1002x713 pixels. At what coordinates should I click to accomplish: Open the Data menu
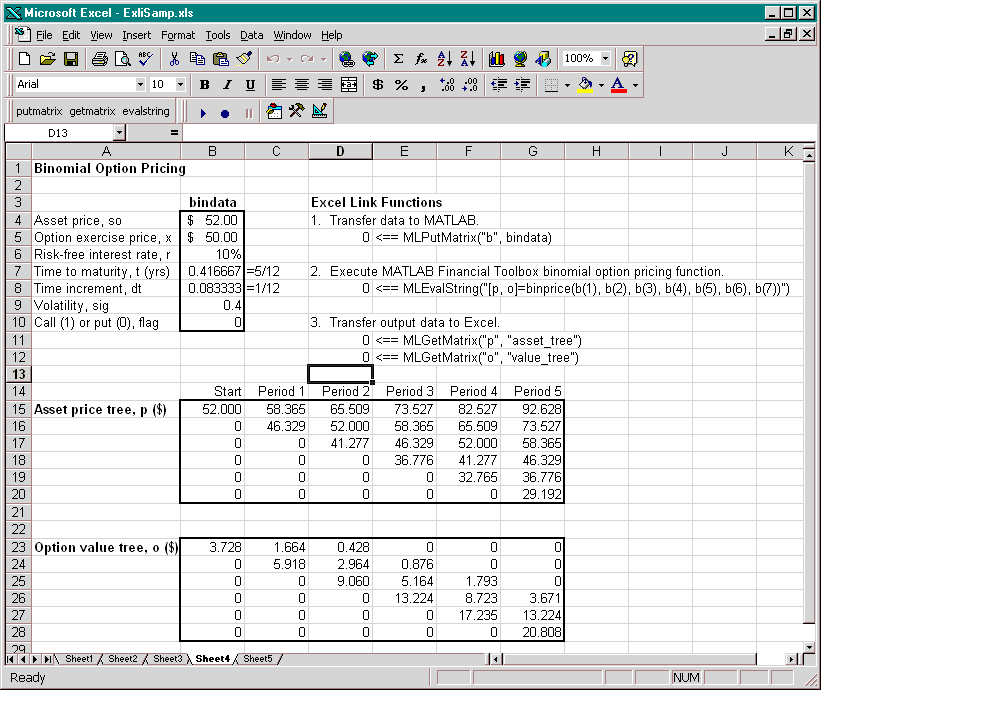coord(252,35)
